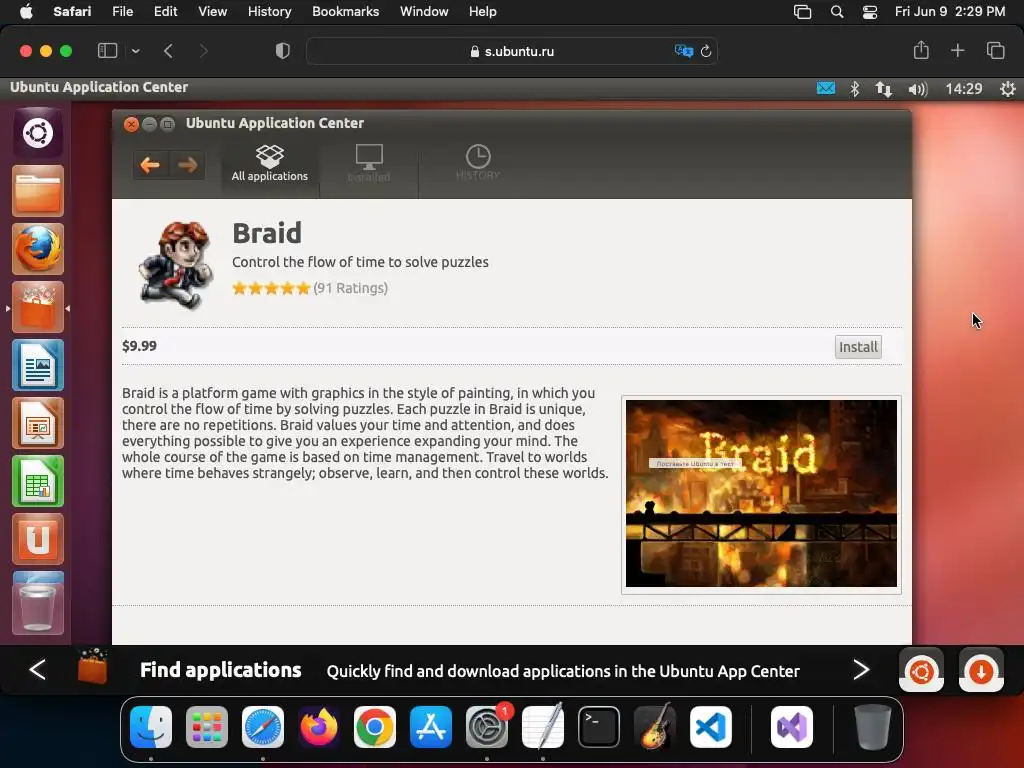
Task: Open the Safari Window menu
Action: click(x=424, y=12)
